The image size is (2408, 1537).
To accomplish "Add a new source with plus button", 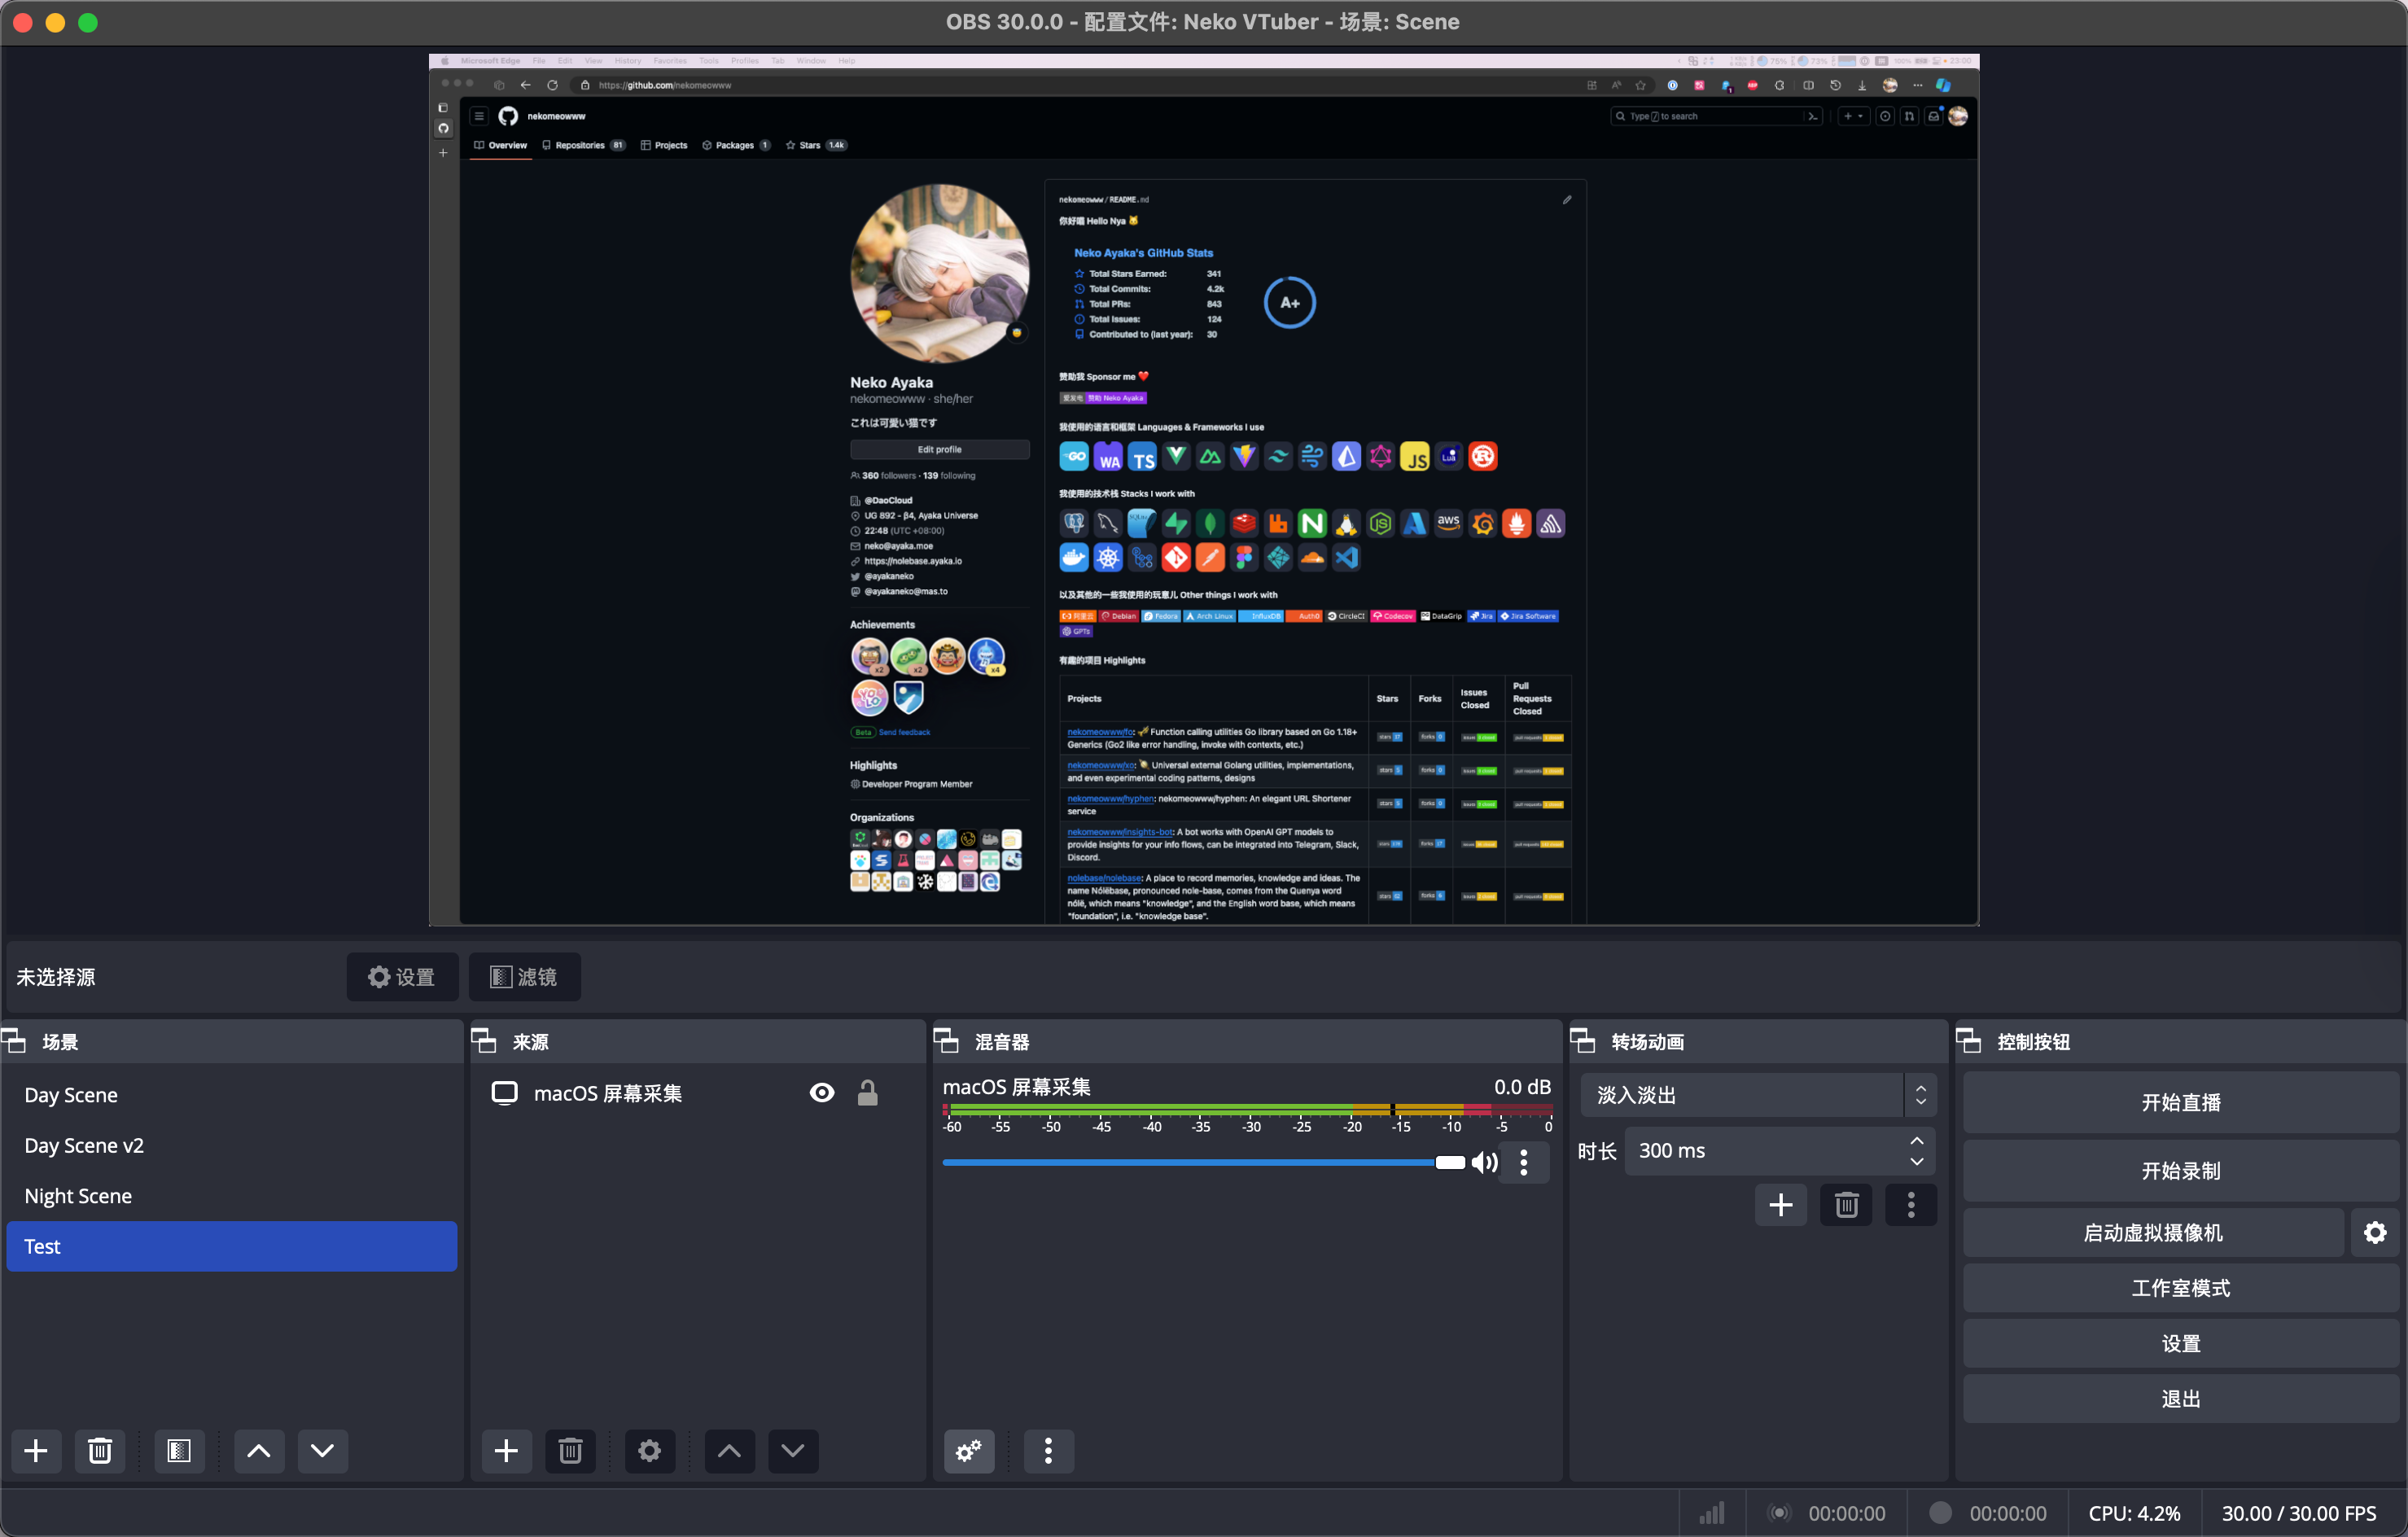I will [x=506, y=1450].
